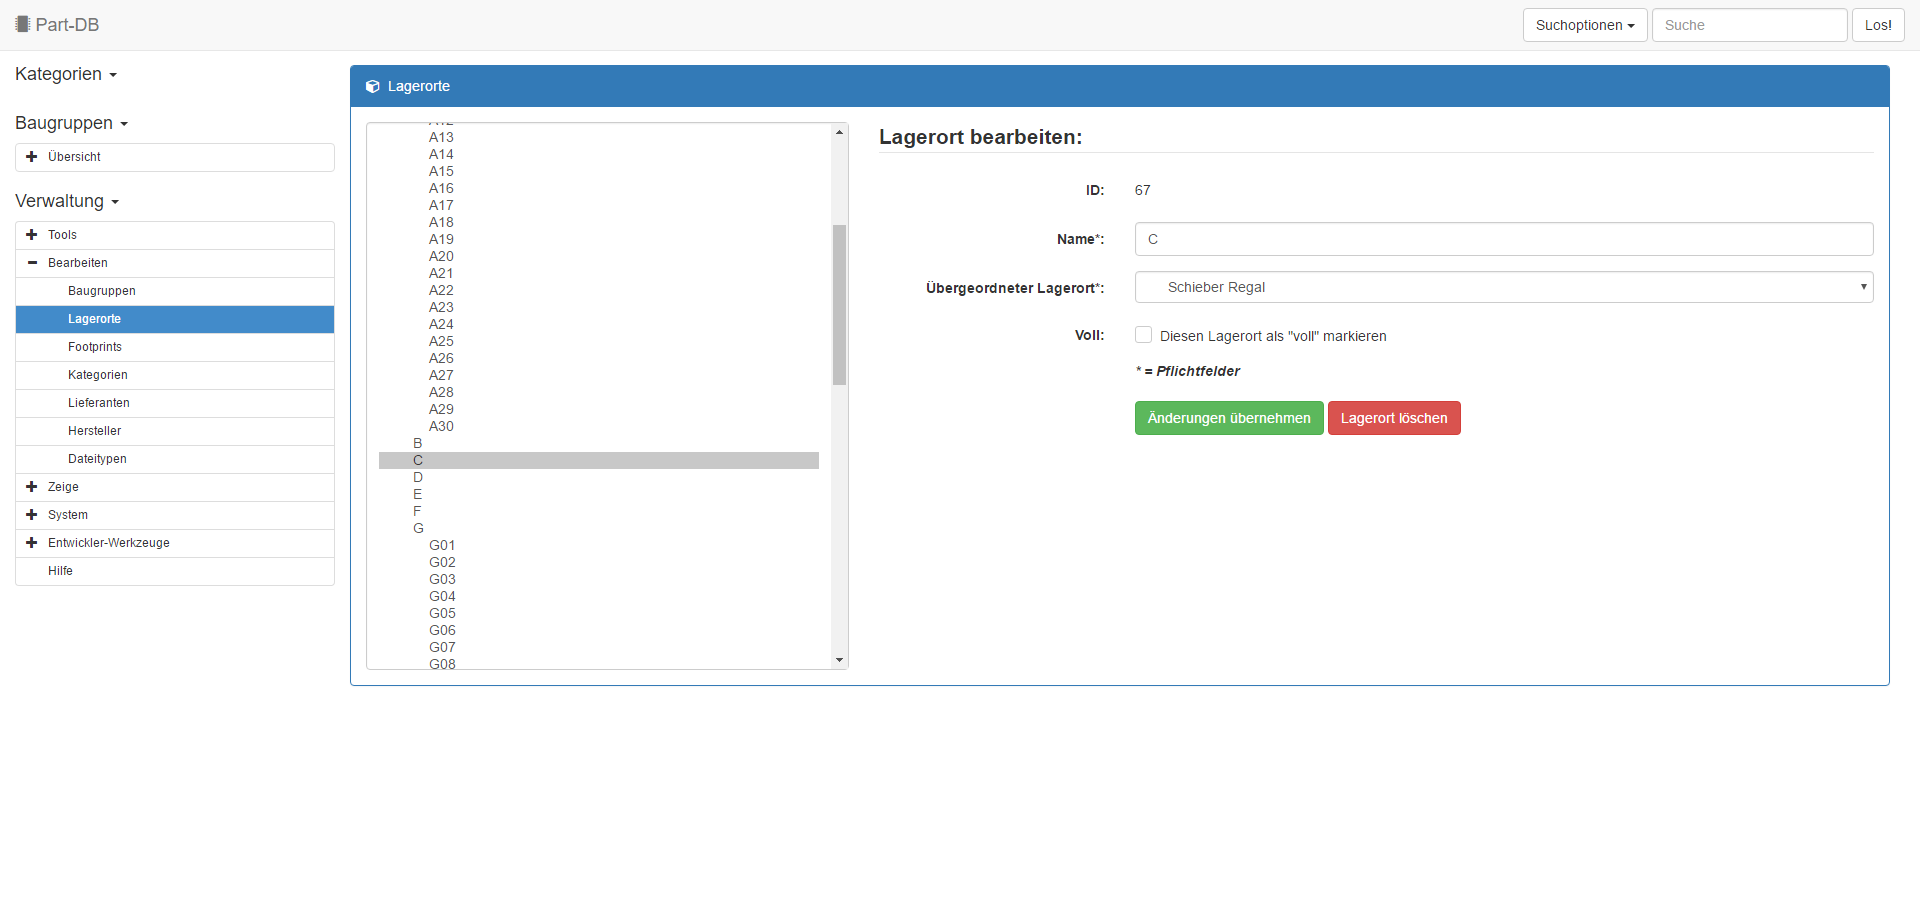Open the Suchoptionen dropdown
The width and height of the screenshot is (1920, 901).
pyautogui.click(x=1585, y=25)
